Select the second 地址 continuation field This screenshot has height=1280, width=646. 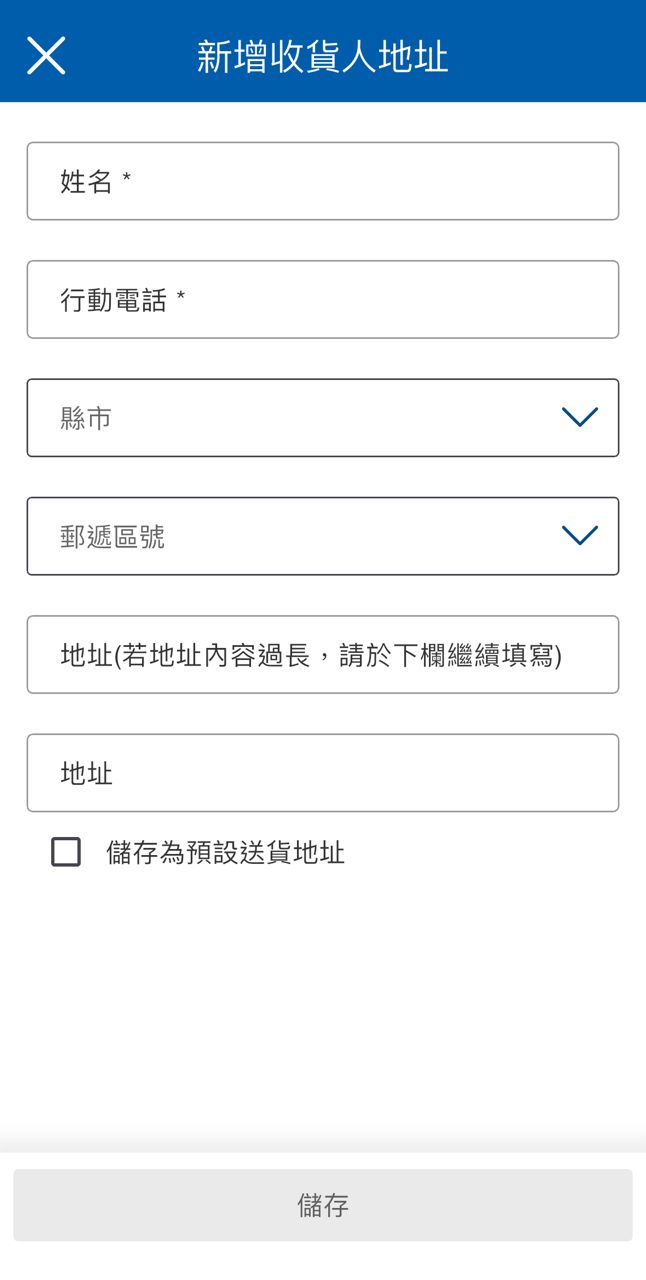tap(322, 773)
